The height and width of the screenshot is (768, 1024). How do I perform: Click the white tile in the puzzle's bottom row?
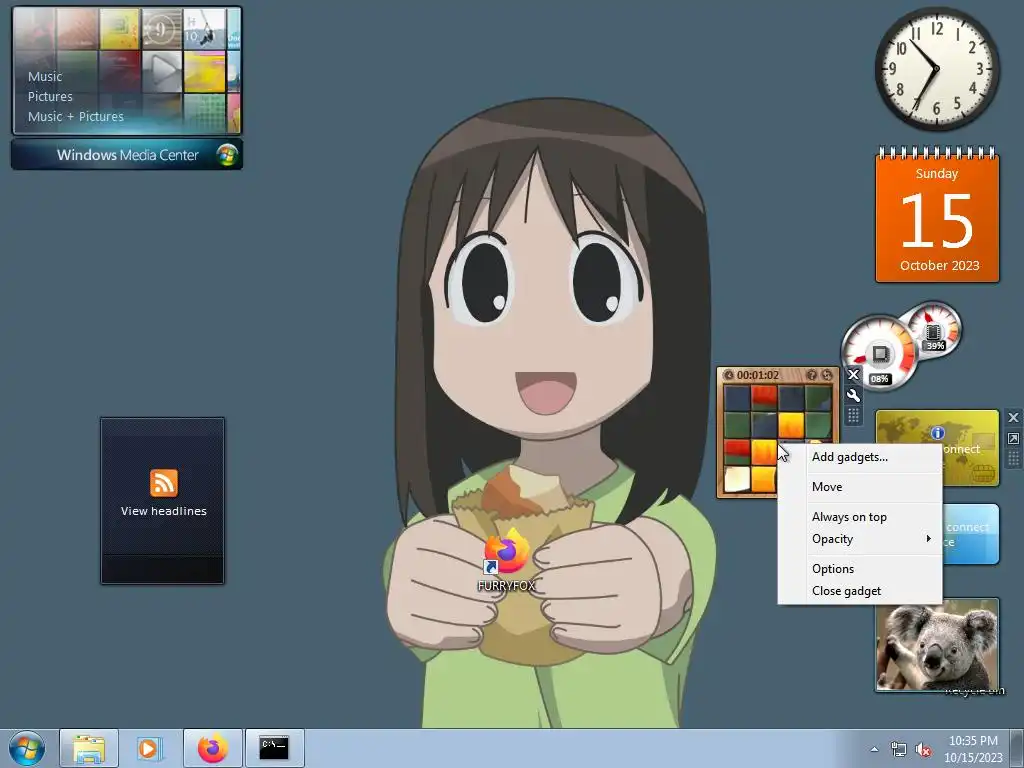click(x=737, y=479)
